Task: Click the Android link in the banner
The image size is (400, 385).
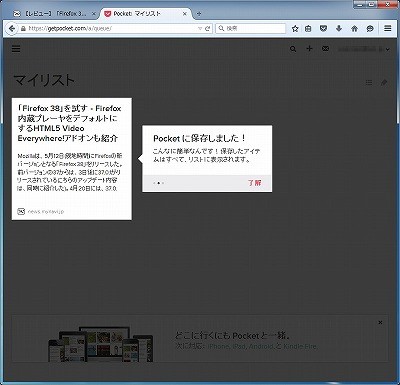Action: (261, 346)
